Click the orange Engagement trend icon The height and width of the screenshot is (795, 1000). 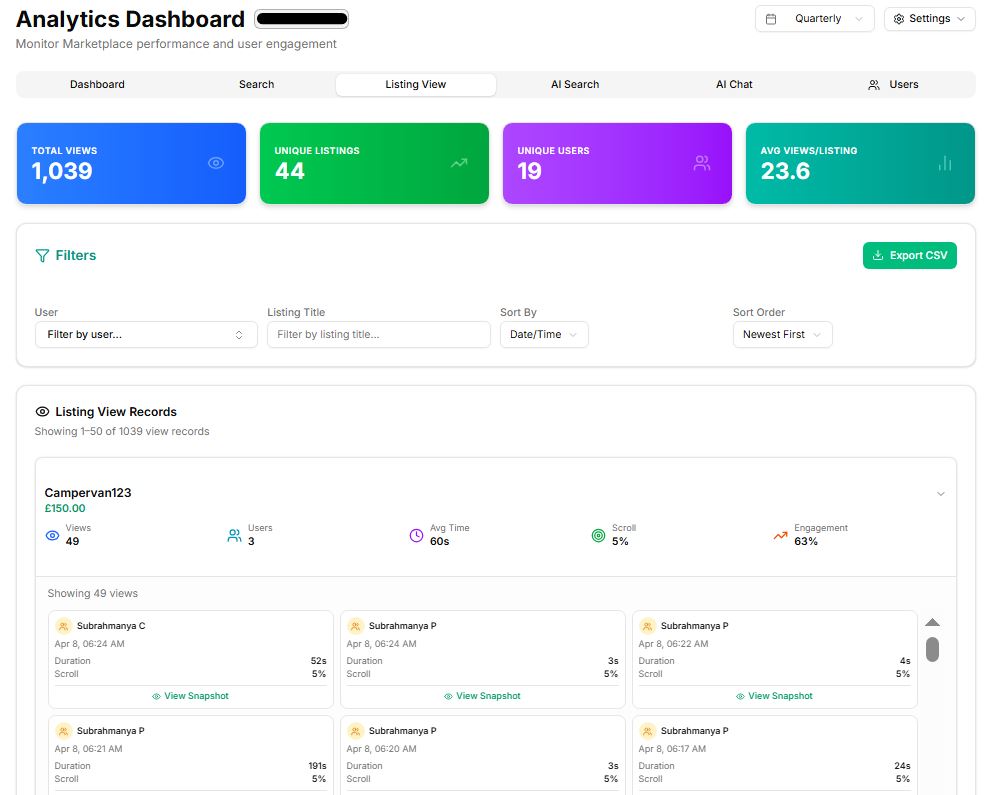click(x=780, y=536)
